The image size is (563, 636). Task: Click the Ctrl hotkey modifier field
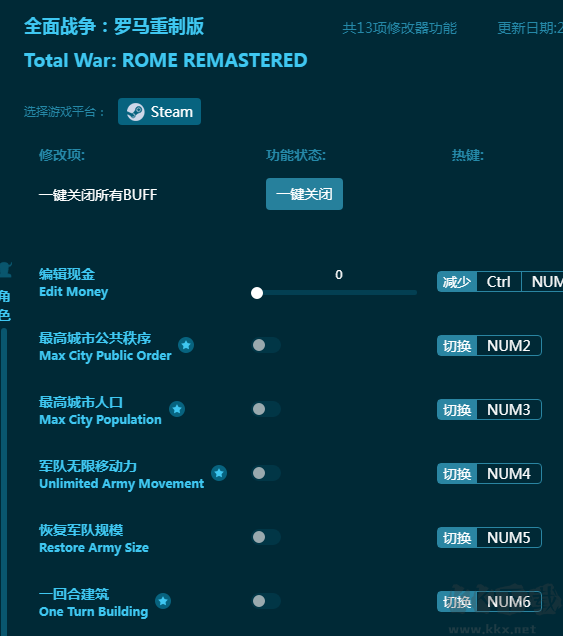click(499, 281)
